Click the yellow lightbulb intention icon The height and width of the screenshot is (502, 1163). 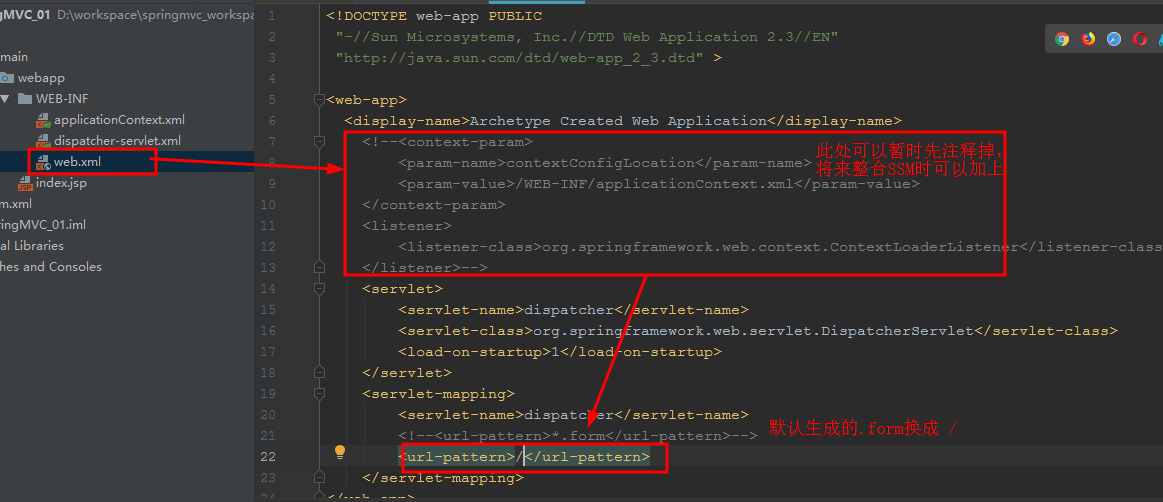(340, 452)
